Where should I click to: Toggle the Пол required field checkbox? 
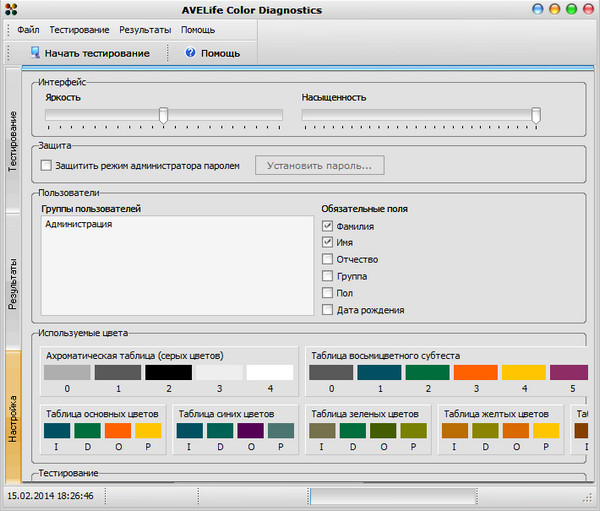(327, 293)
